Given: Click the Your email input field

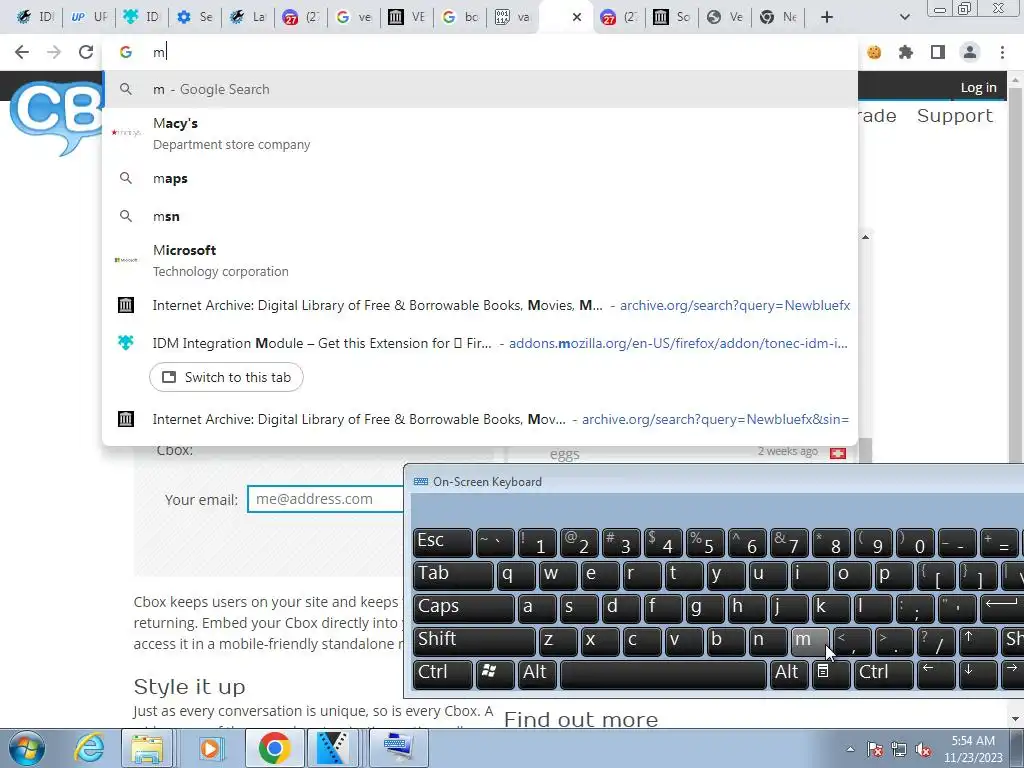Looking at the screenshot, I should [x=325, y=499].
